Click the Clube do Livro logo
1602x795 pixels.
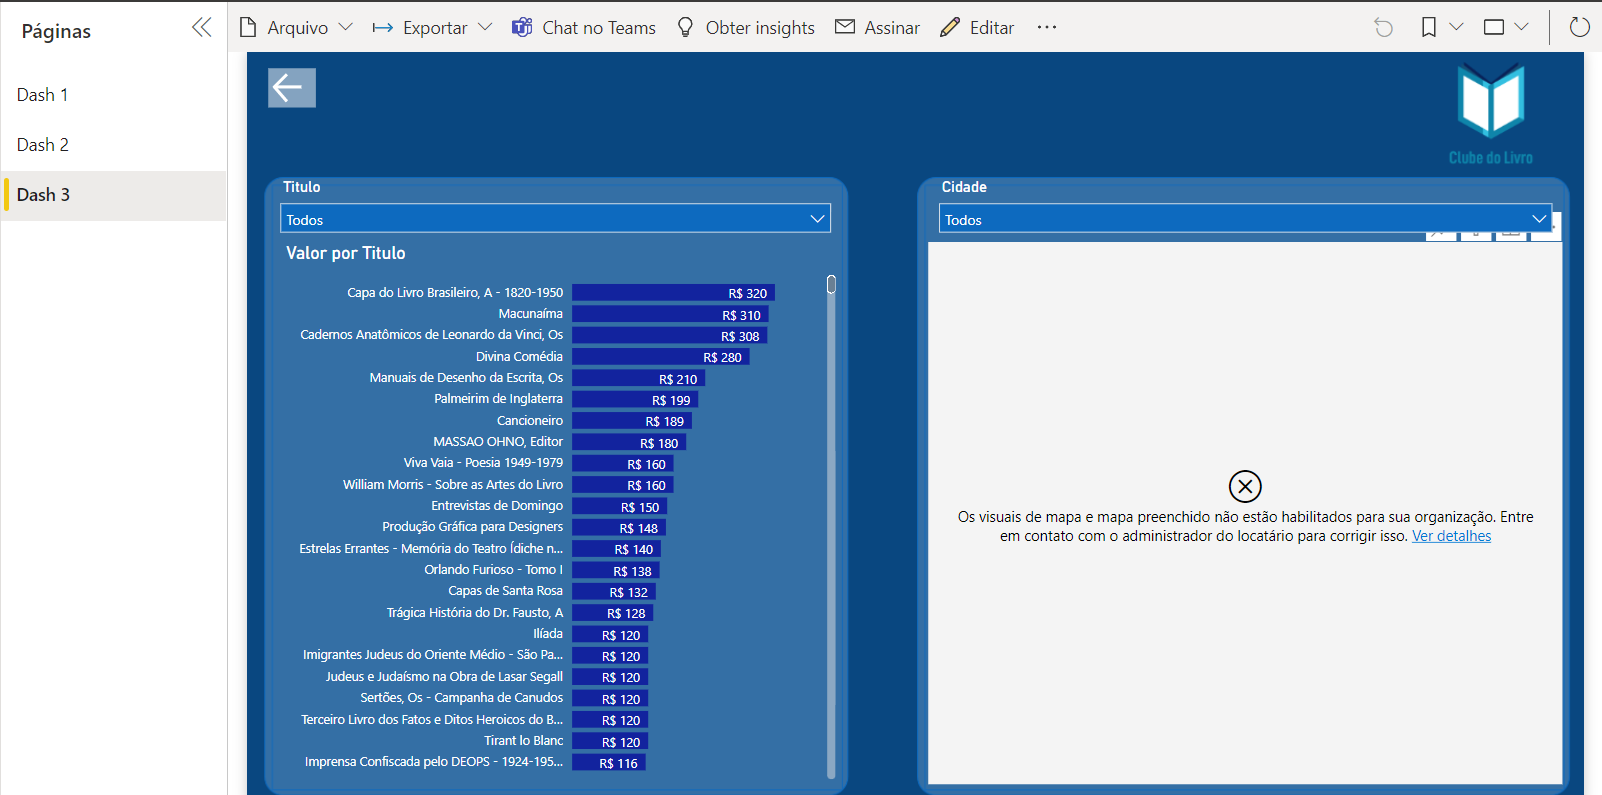pyautogui.click(x=1490, y=113)
